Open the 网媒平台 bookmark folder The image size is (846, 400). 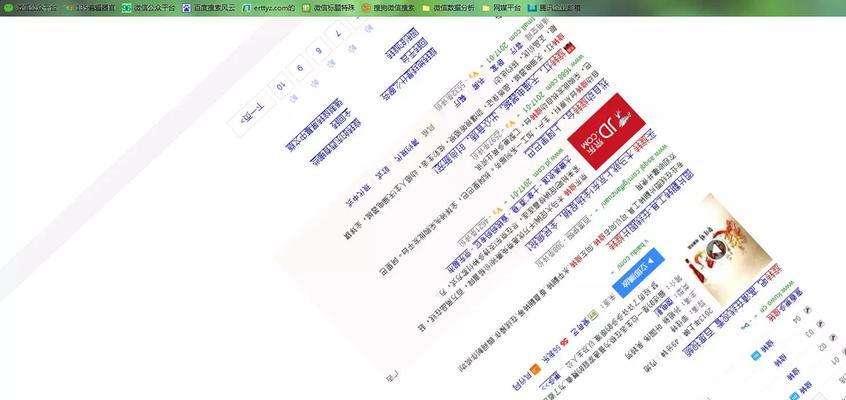click(501, 8)
